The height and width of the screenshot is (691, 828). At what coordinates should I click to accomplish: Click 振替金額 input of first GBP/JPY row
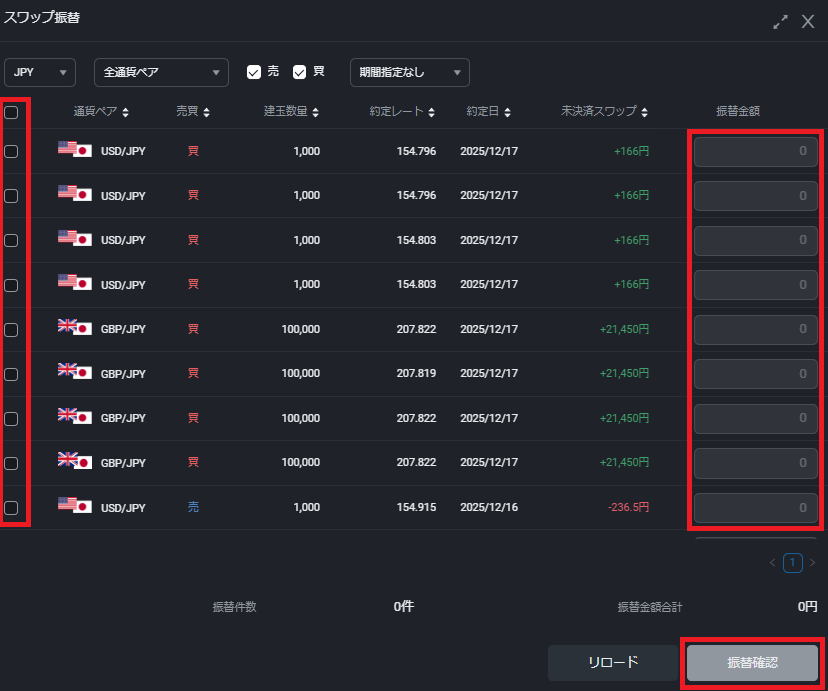click(756, 329)
